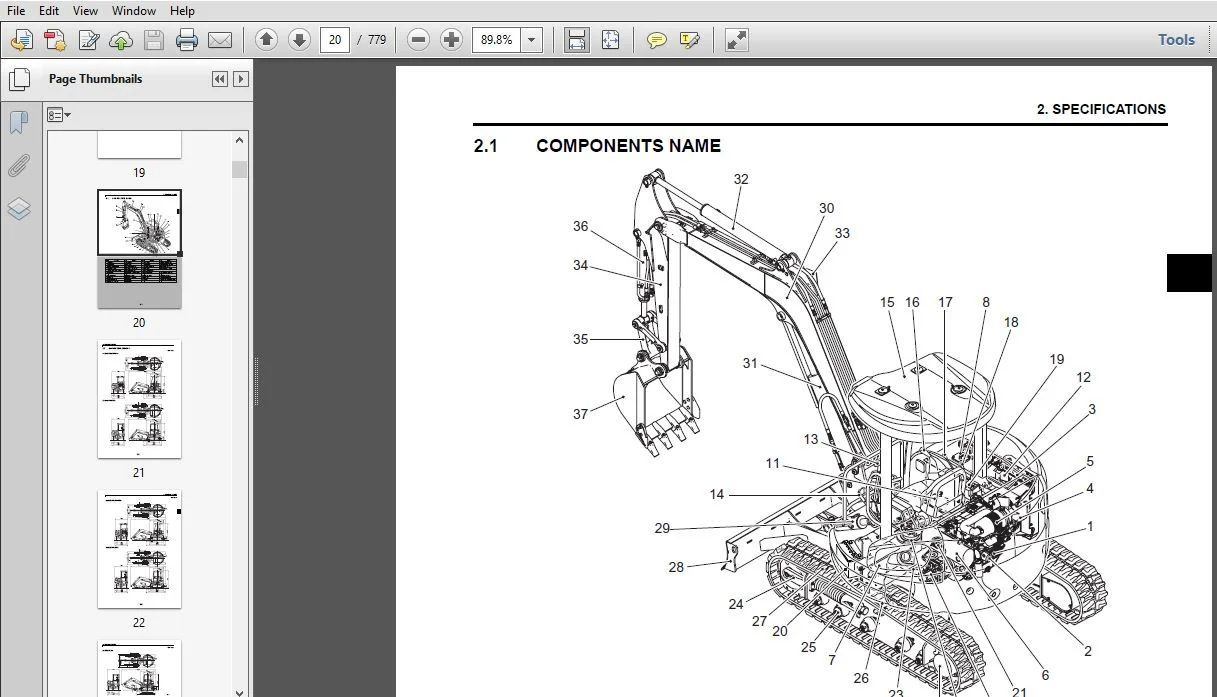Click the '2.1 COMPONENTS NAME' heading

point(597,146)
